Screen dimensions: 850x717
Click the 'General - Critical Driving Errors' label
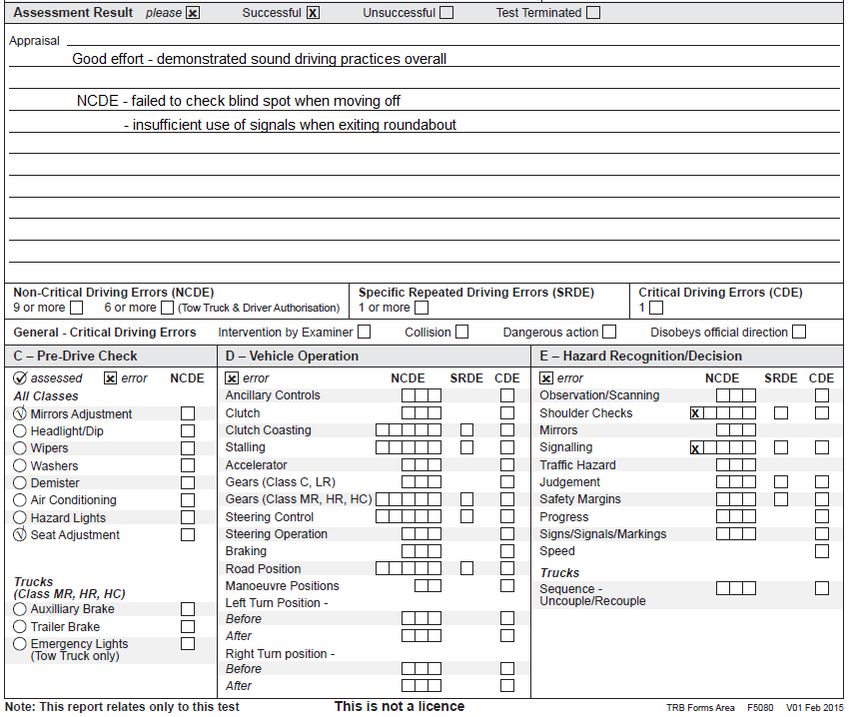tap(105, 332)
